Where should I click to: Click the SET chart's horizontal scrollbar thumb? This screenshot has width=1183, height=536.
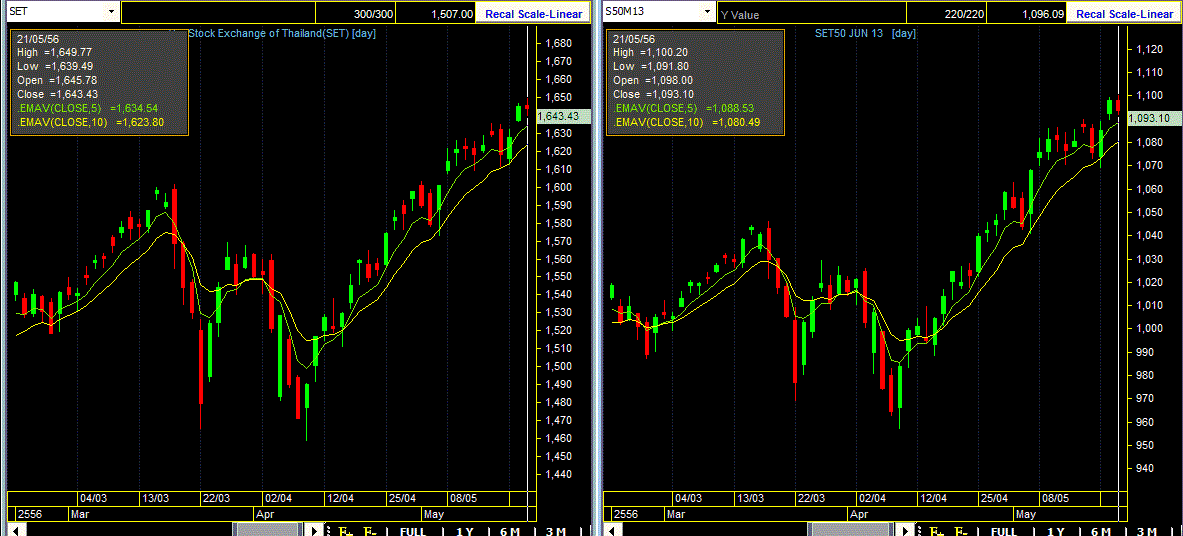268,530
